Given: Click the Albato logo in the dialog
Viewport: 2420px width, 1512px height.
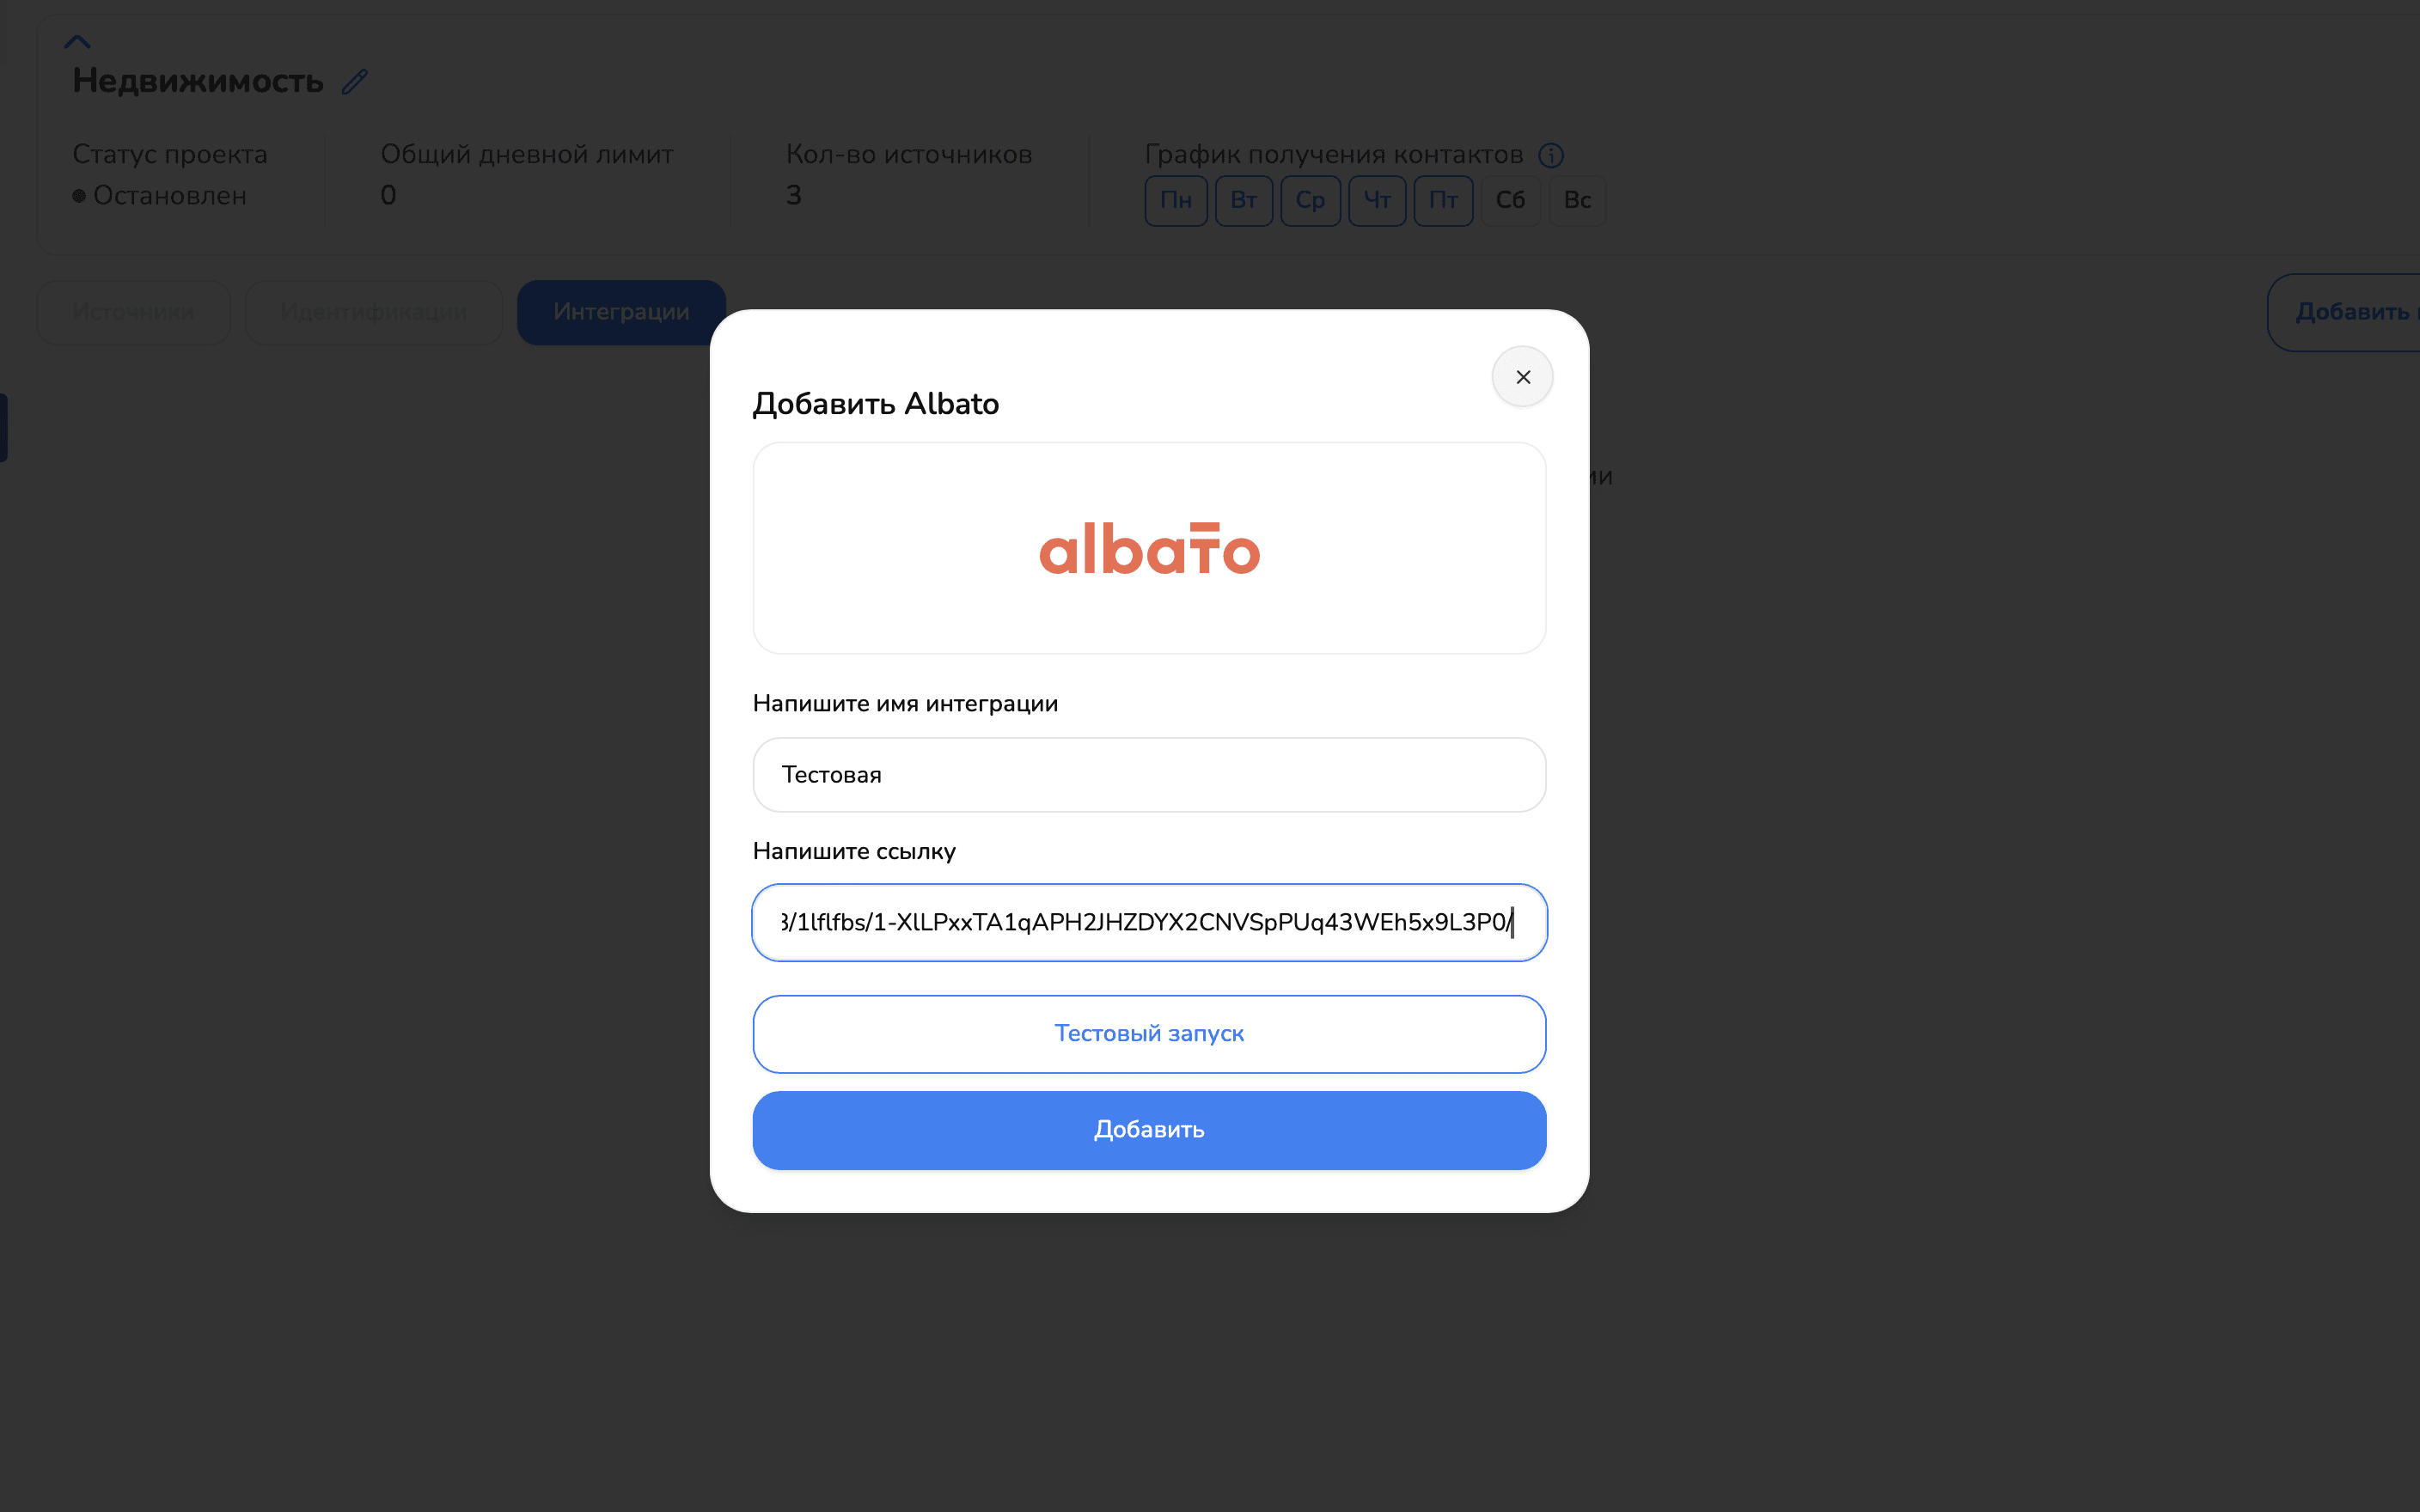Looking at the screenshot, I should [1148, 547].
